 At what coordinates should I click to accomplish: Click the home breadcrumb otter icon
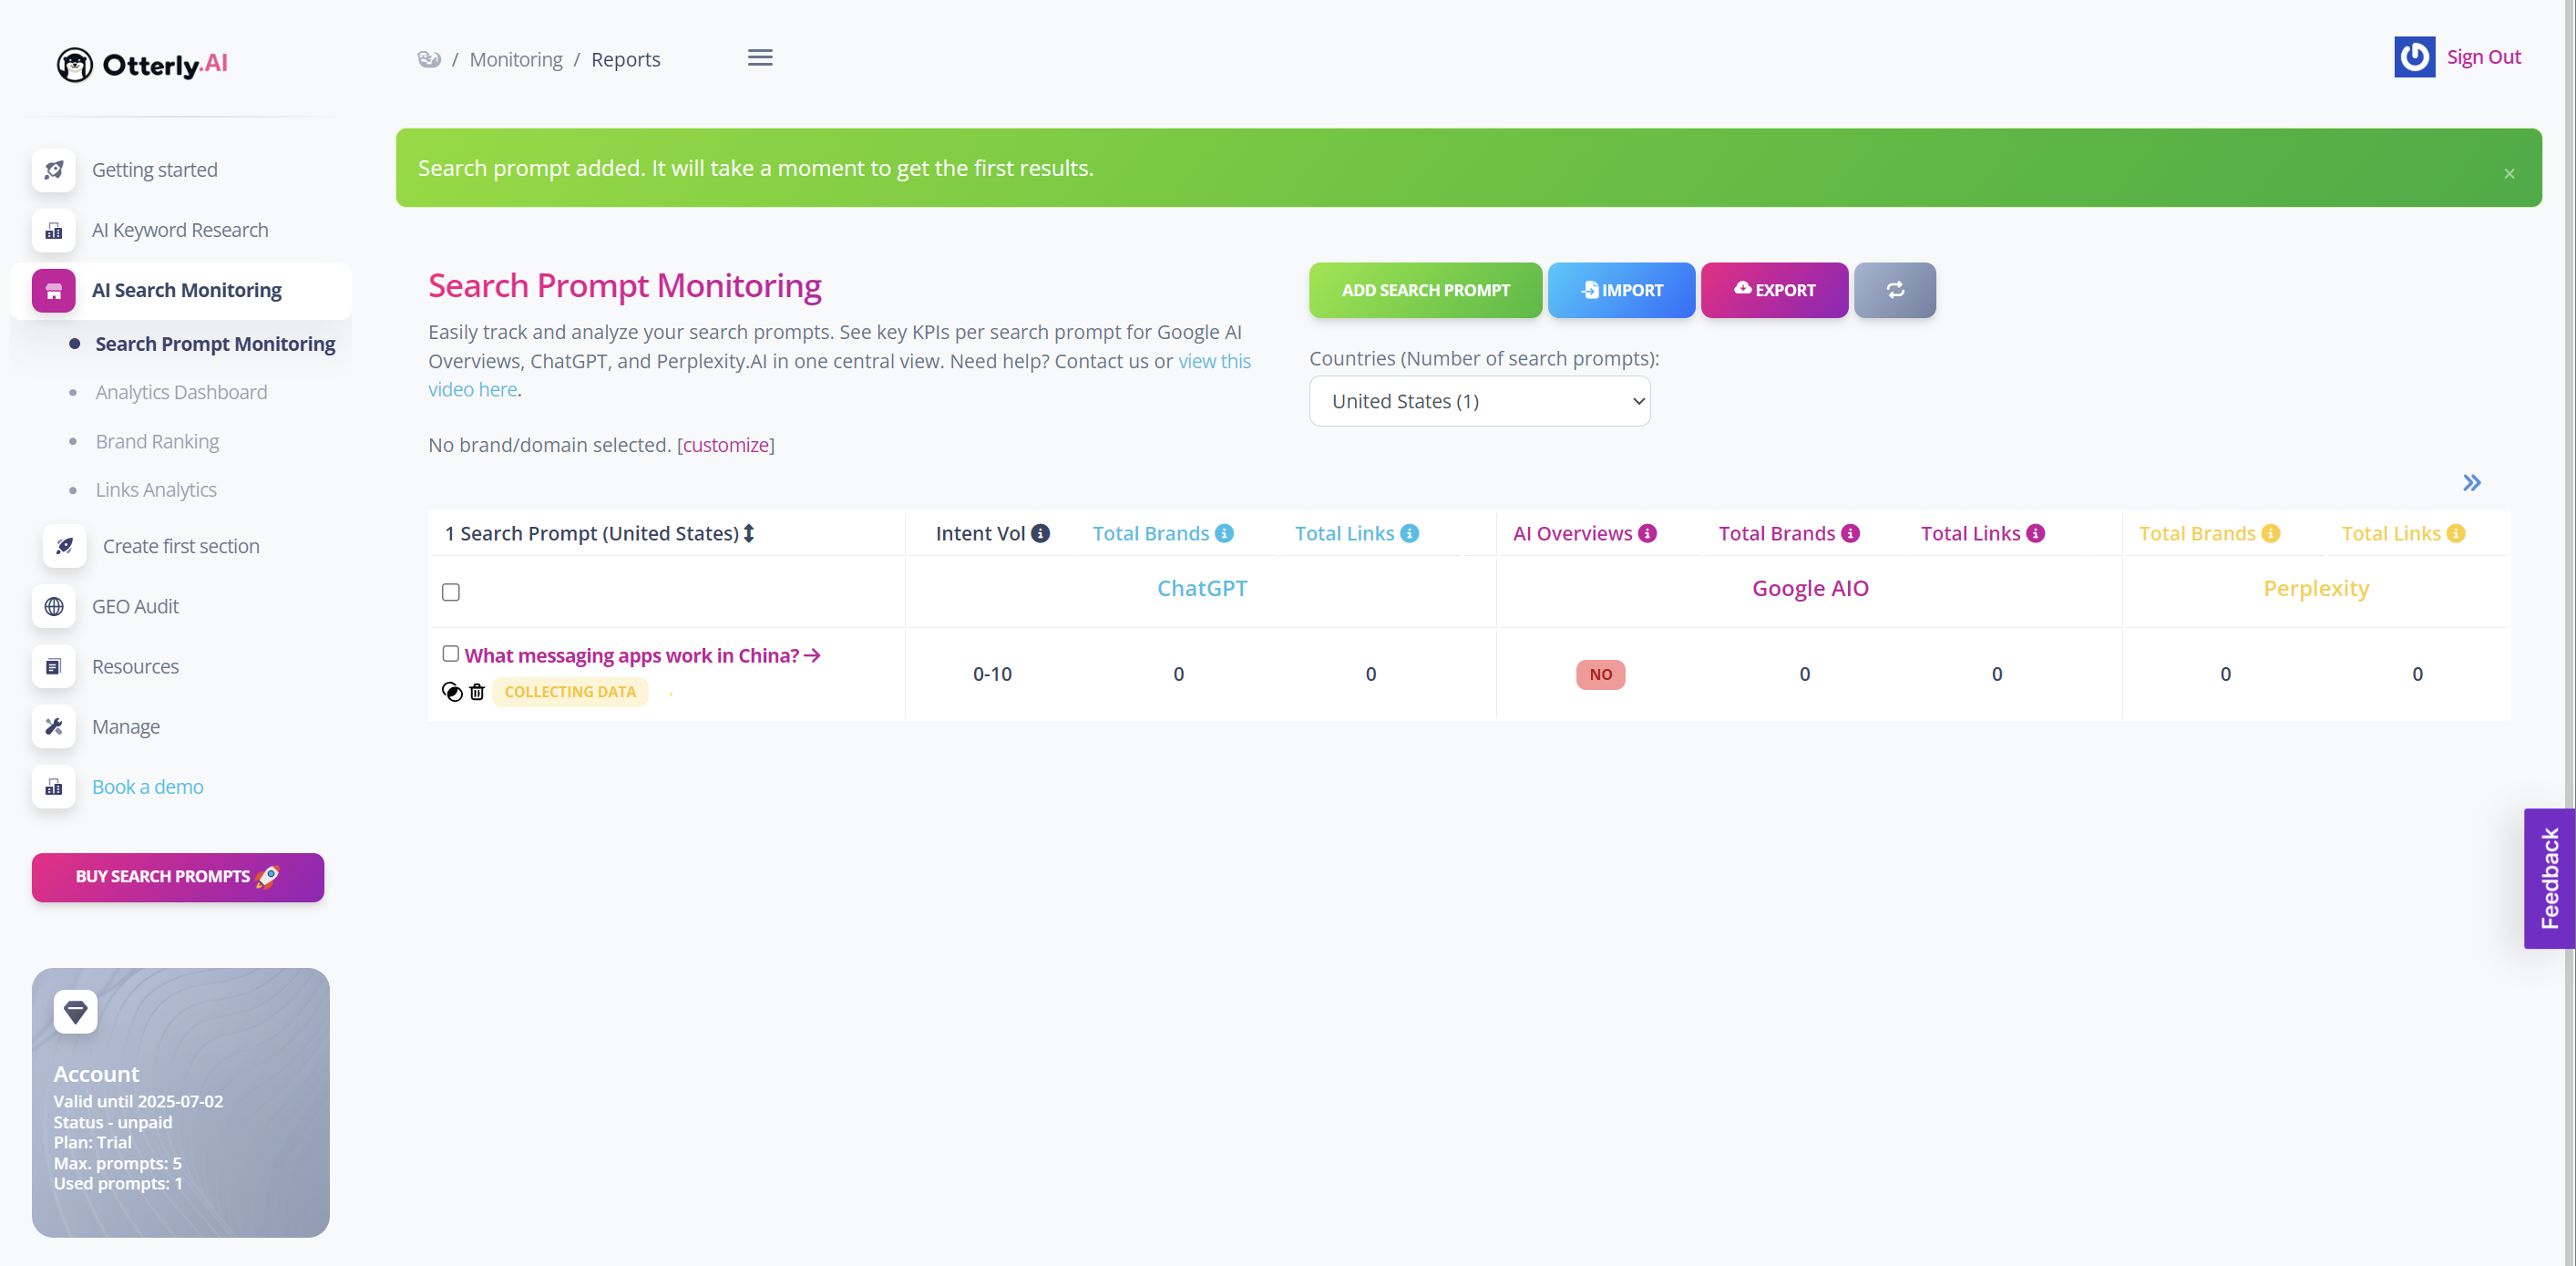429,59
